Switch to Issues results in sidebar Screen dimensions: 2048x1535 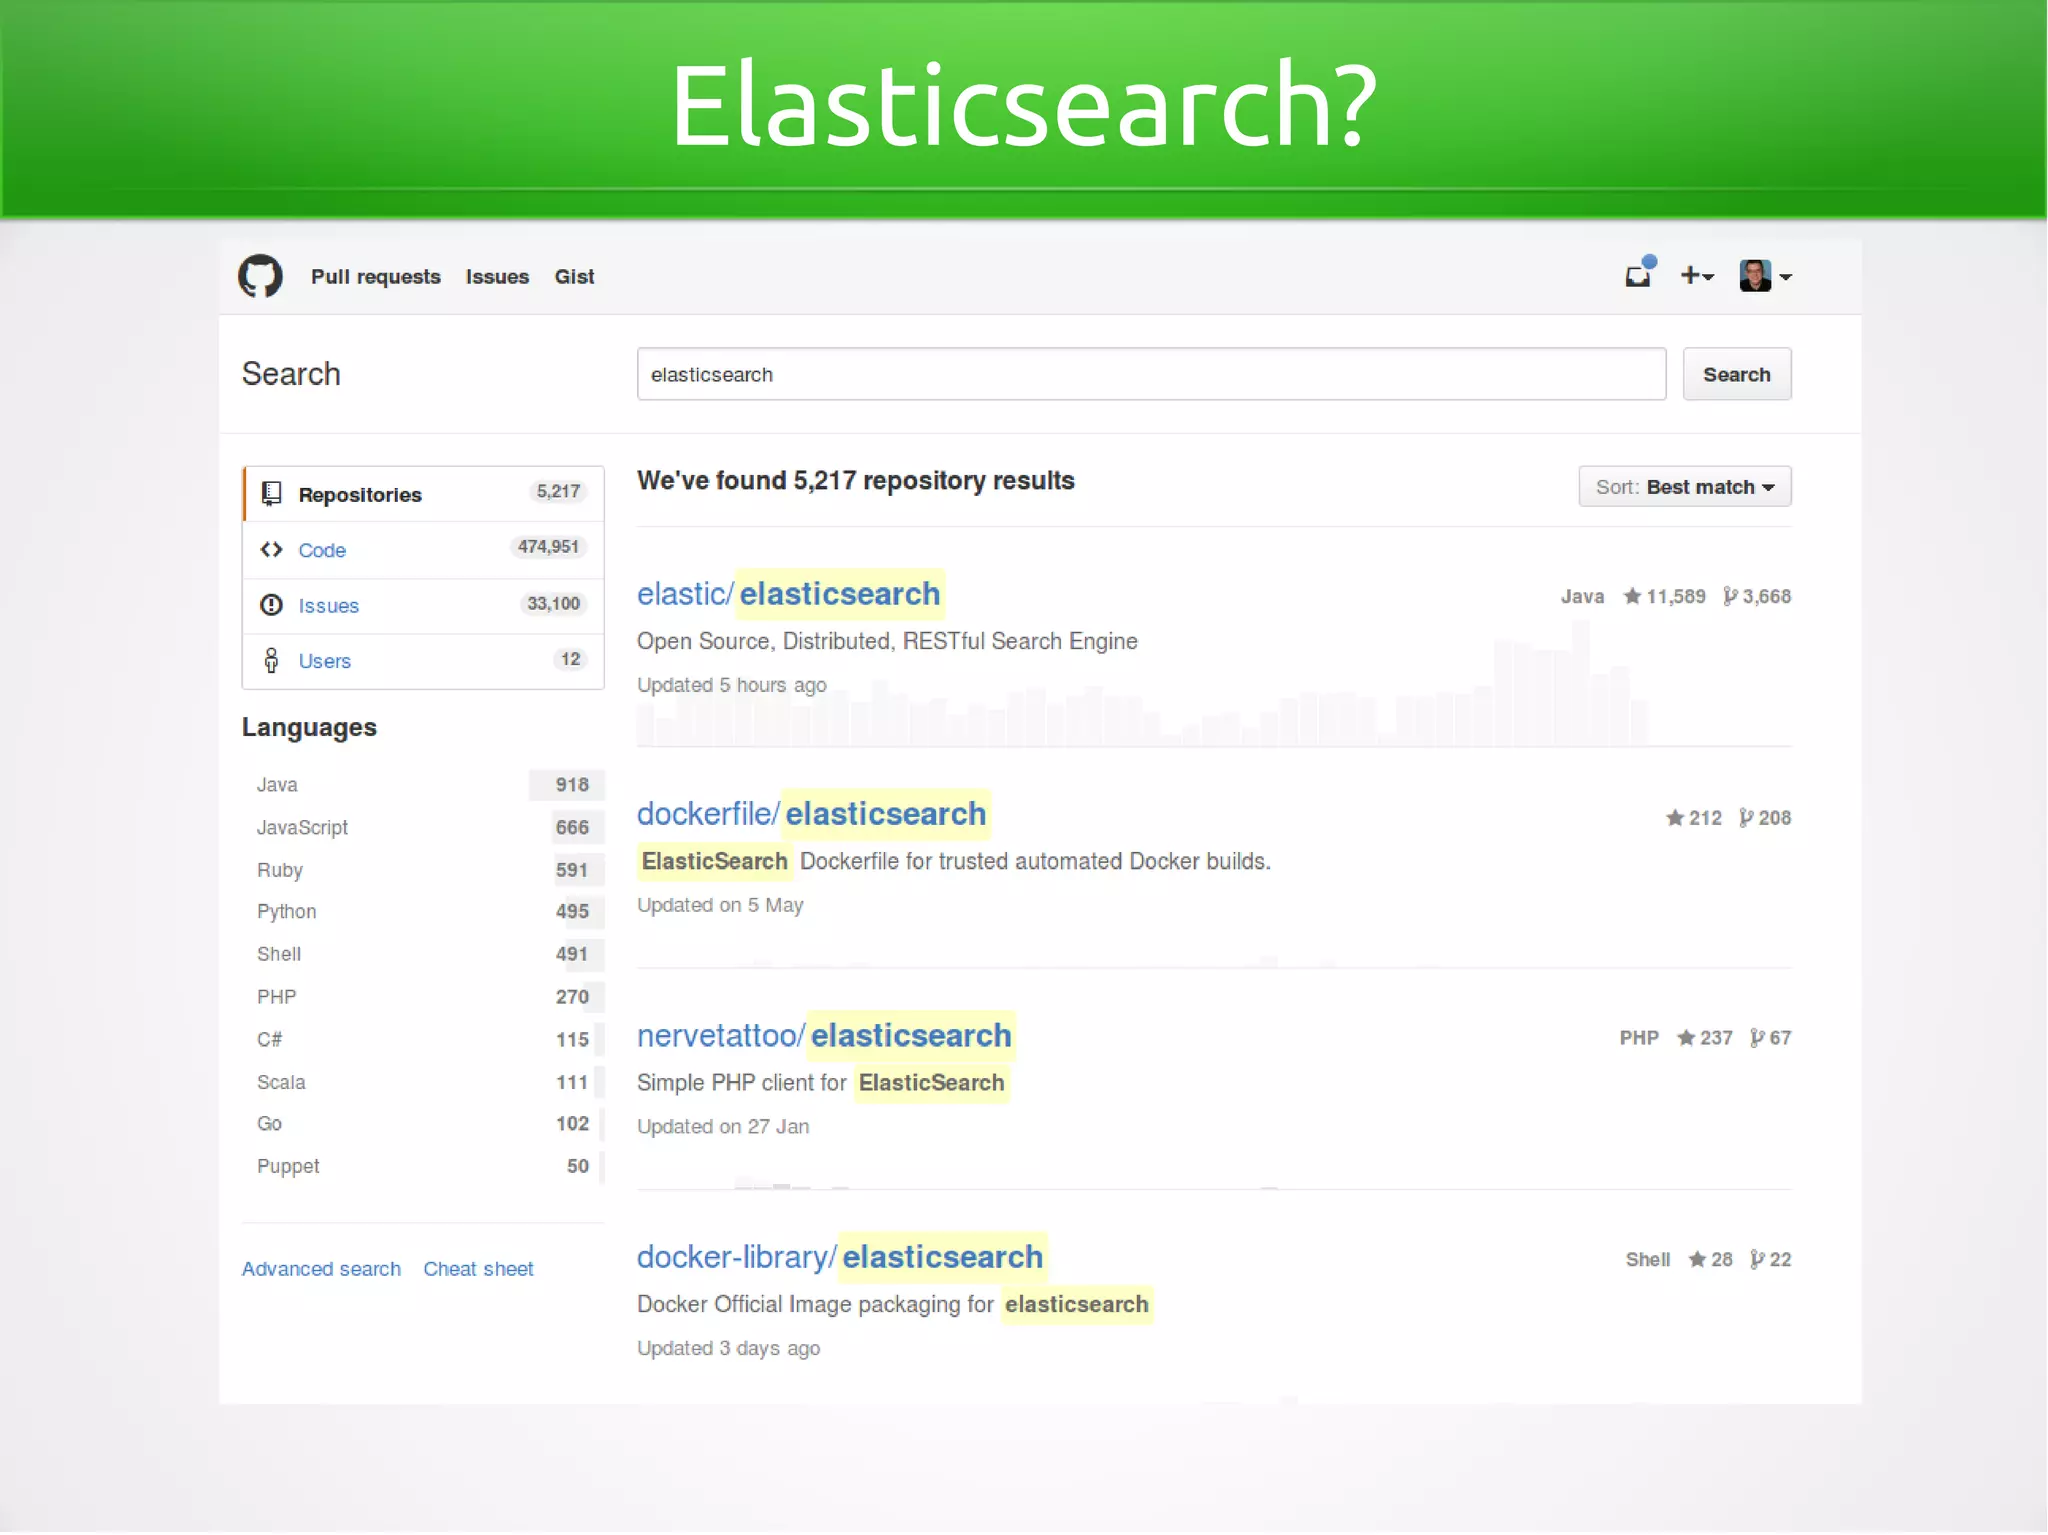tap(423, 606)
